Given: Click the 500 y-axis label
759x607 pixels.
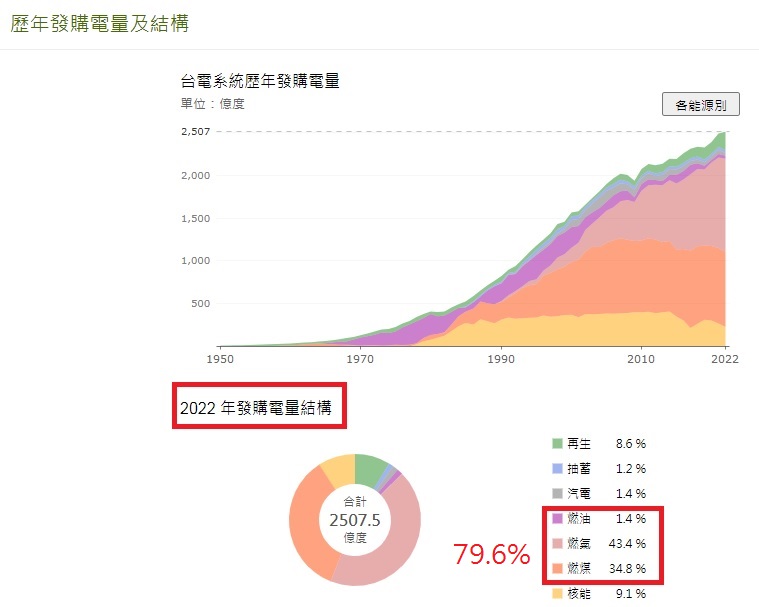Looking at the screenshot, I should 200,304.
